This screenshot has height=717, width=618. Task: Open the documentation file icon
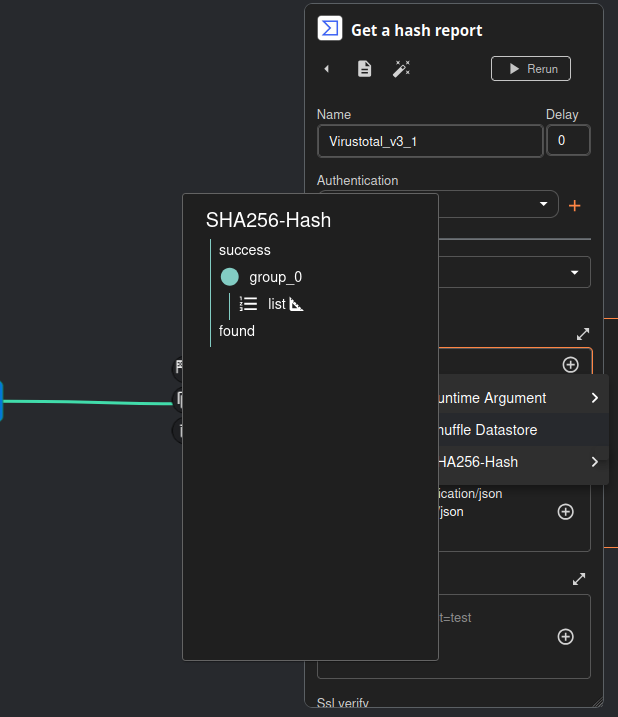coord(365,69)
